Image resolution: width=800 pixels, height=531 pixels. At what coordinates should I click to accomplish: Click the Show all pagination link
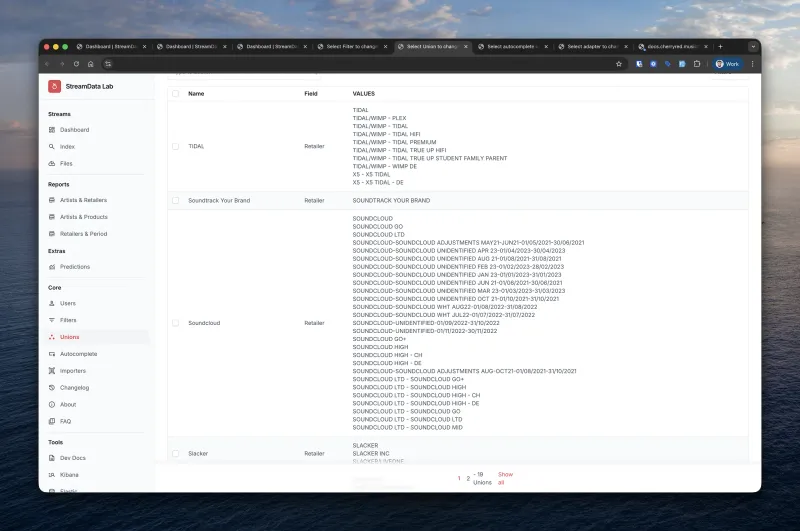tap(505, 478)
